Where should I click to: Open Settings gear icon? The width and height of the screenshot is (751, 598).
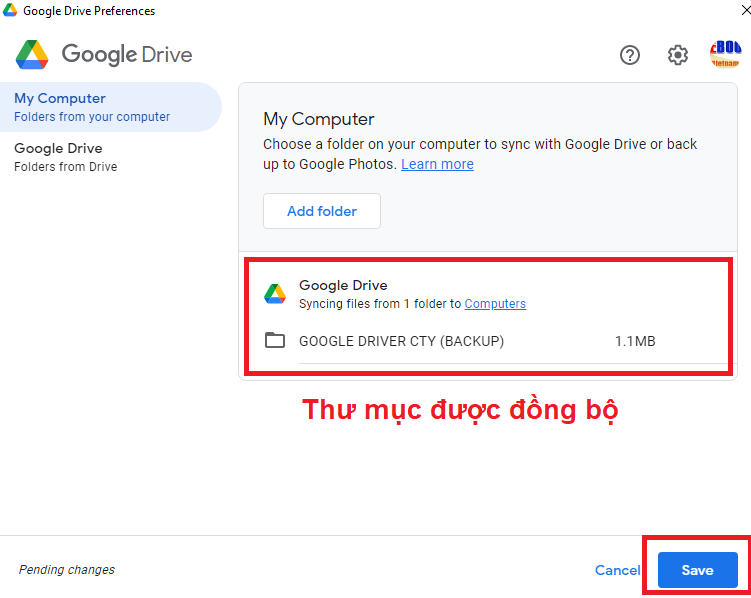click(677, 55)
